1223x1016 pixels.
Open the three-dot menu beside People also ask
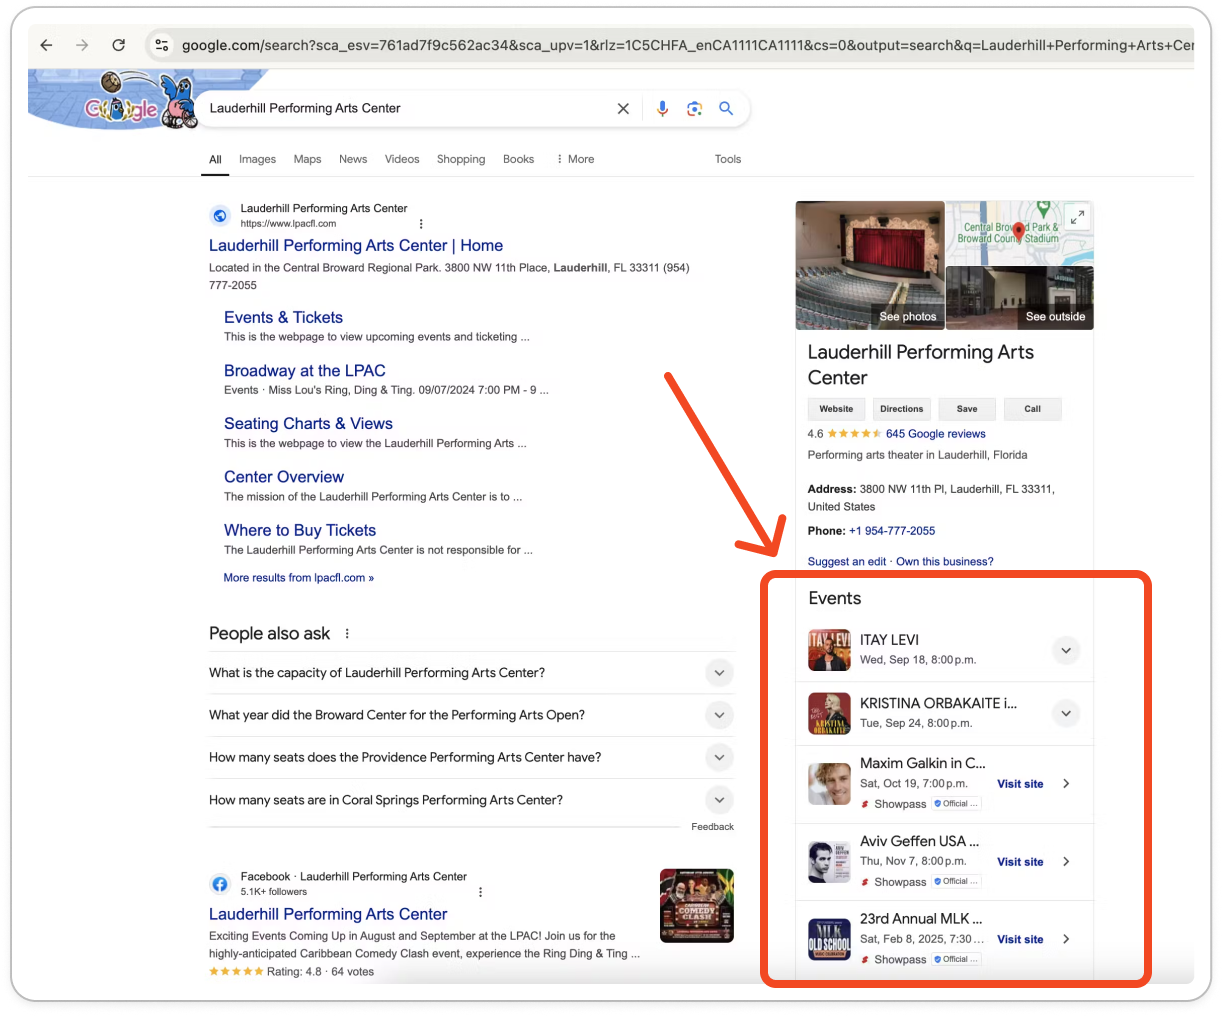pos(347,634)
